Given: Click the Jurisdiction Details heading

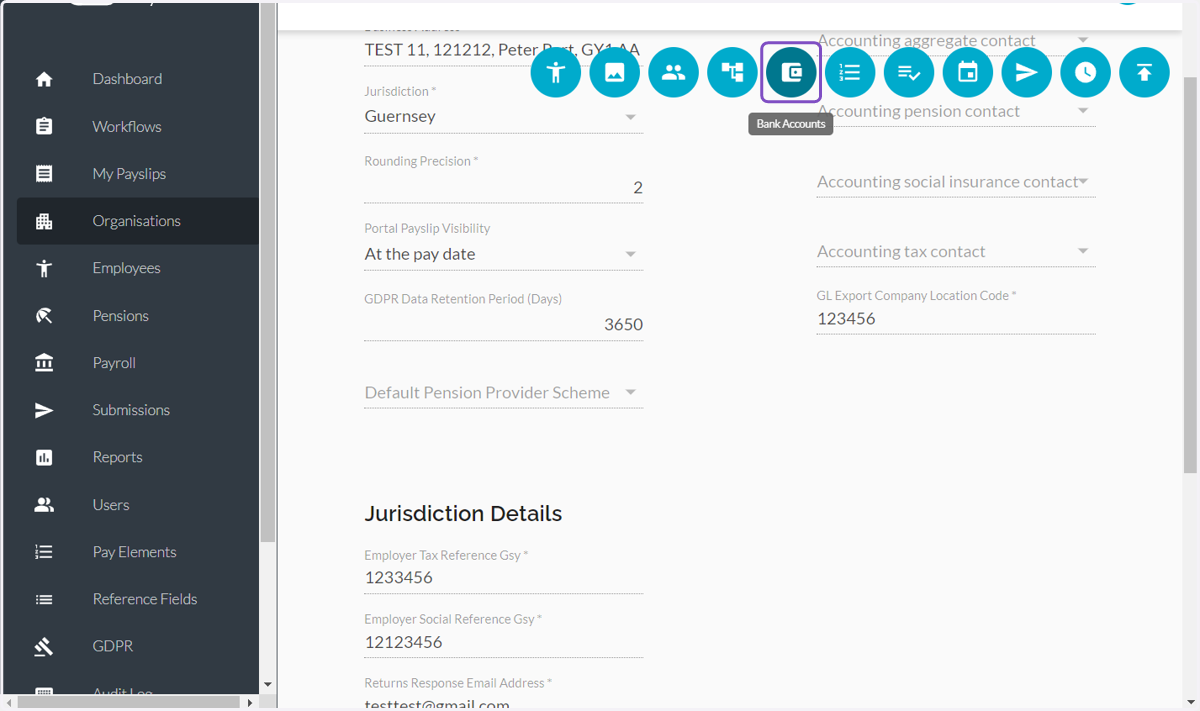Looking at the screenshot, I should point(463,514).
